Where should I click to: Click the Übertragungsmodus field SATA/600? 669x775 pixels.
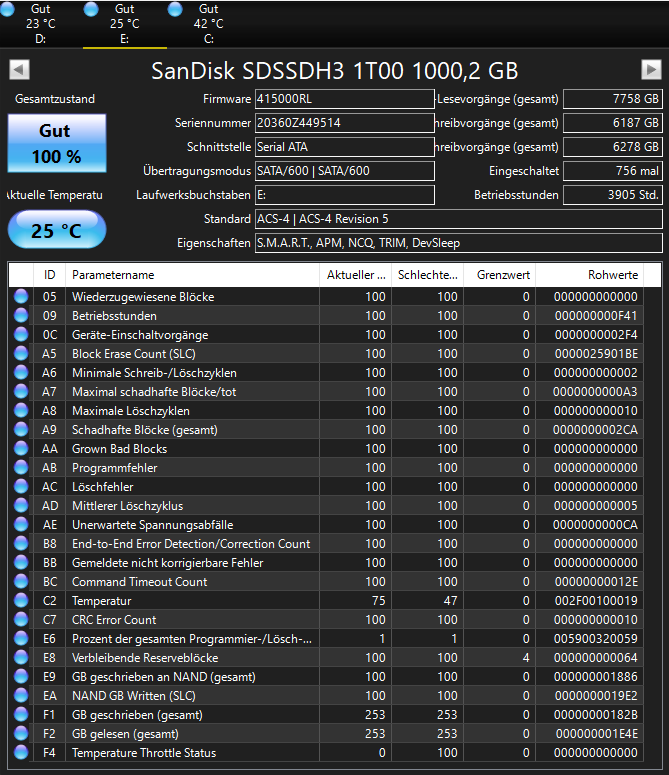pyautogui.click(x=344, y=171)
